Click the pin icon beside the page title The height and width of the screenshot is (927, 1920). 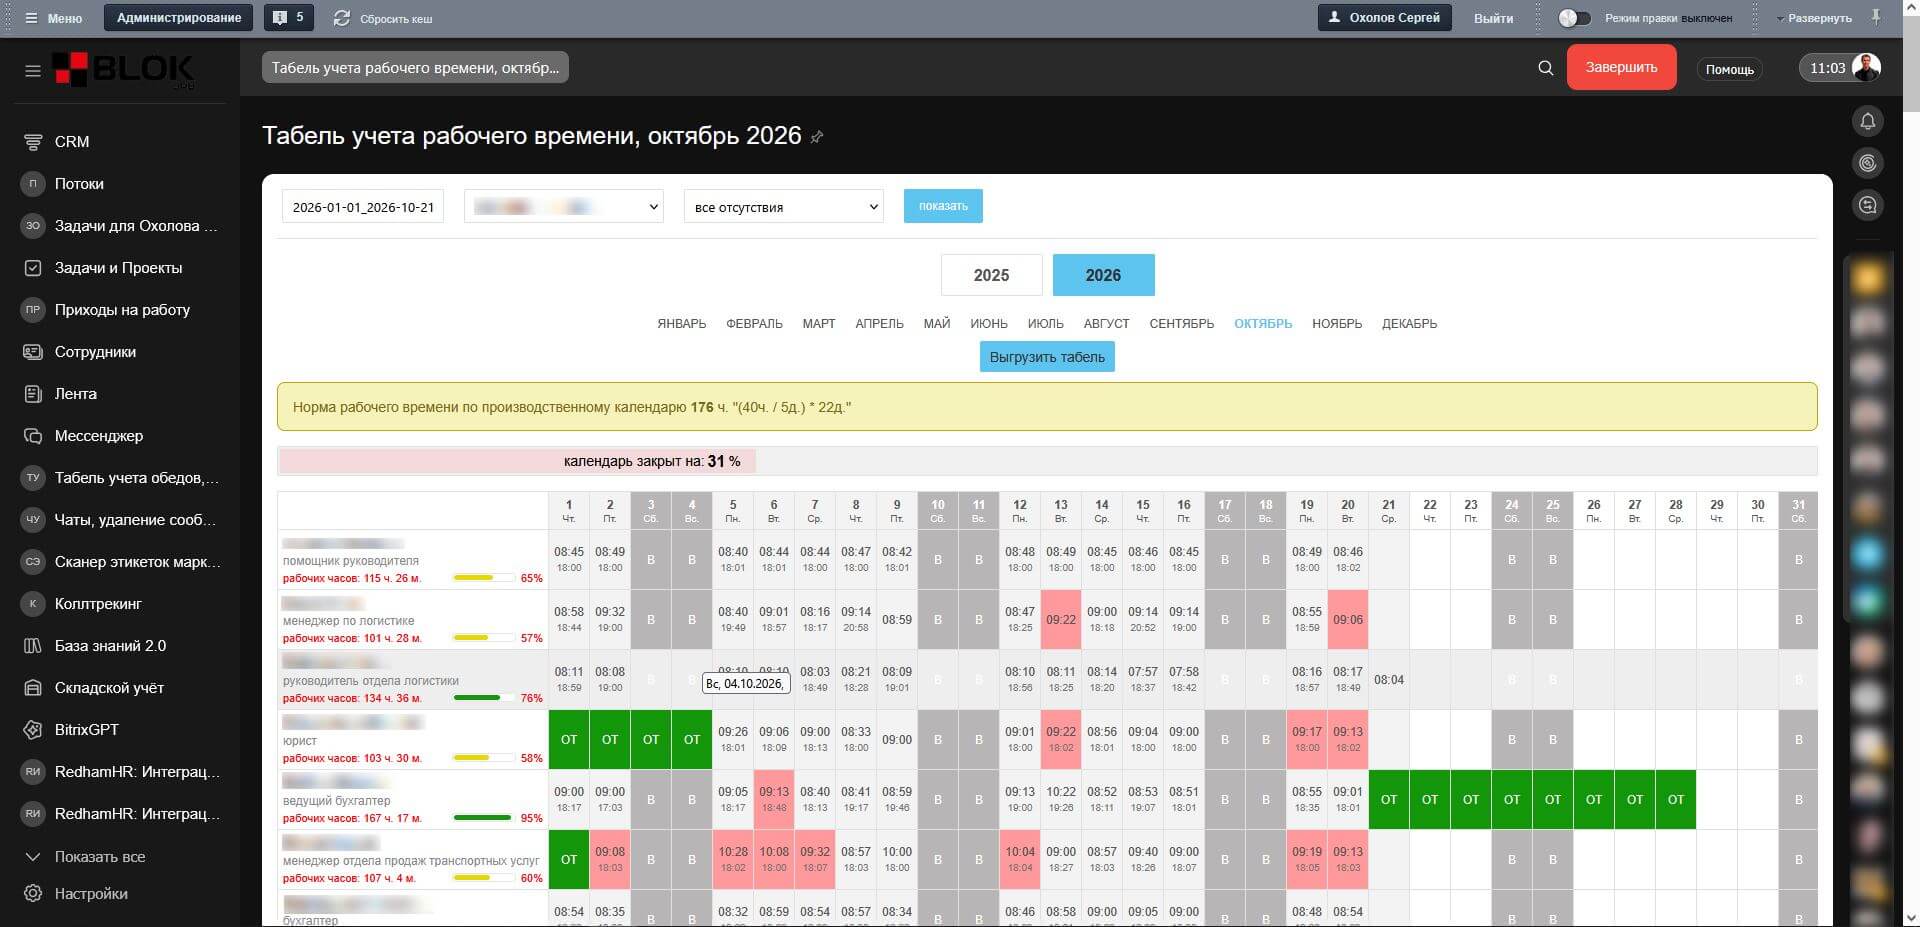pyautogui.click(x=817, y=137)
